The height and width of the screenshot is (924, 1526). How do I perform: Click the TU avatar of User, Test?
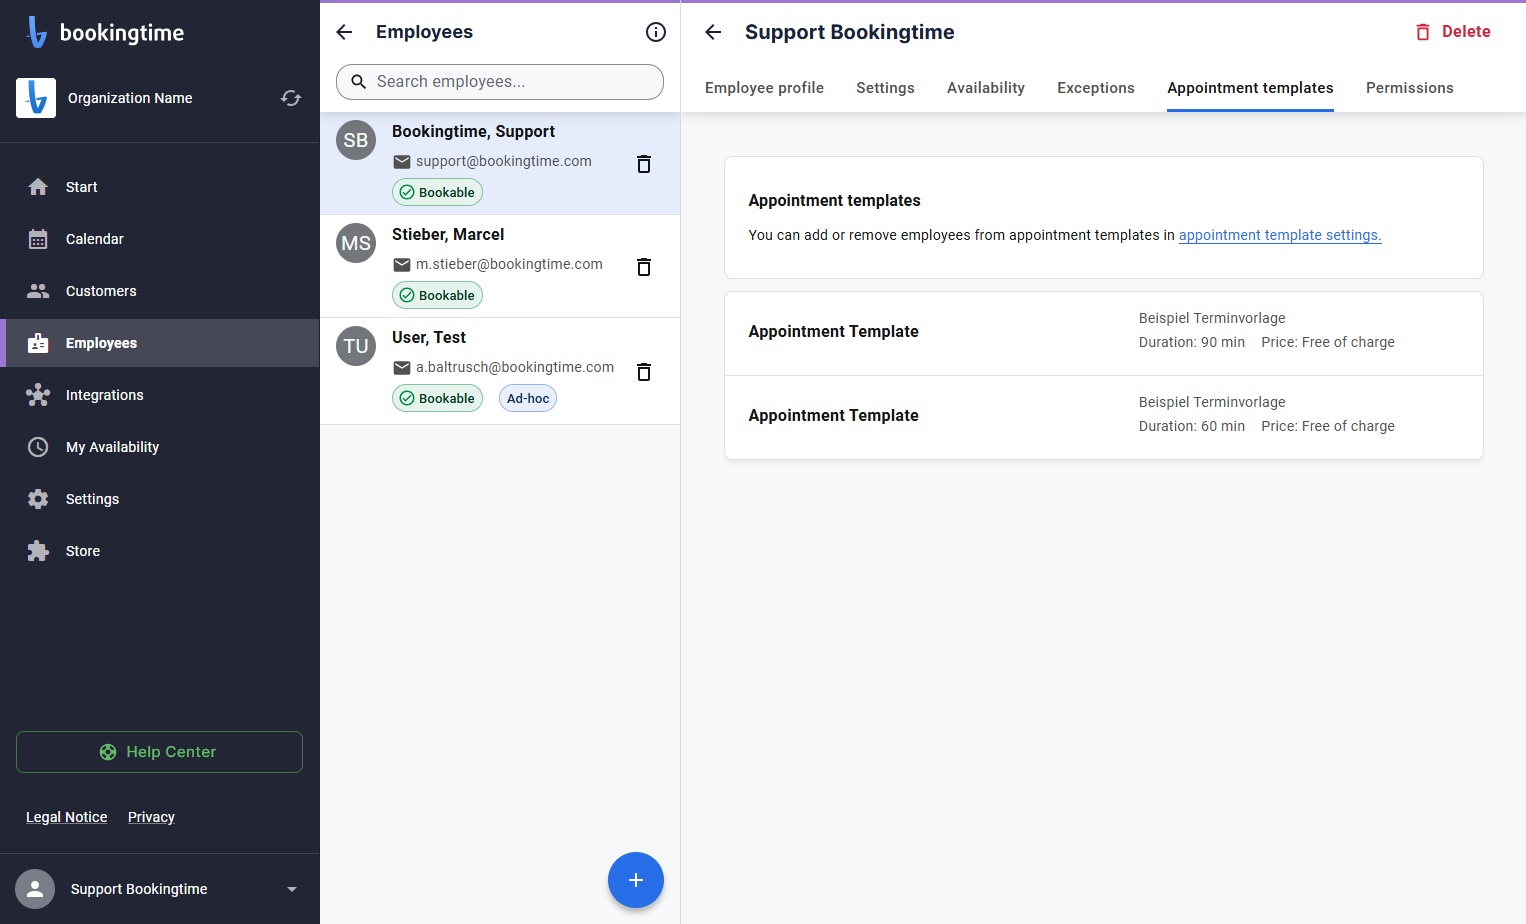pos(356,346)
